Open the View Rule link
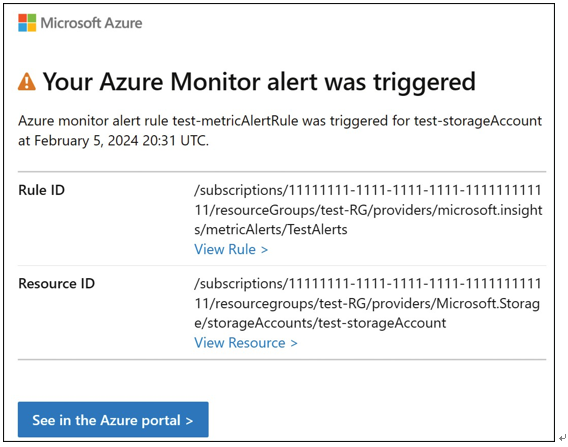Viewport: 568px width, 447px height. [x=231, y=249]
